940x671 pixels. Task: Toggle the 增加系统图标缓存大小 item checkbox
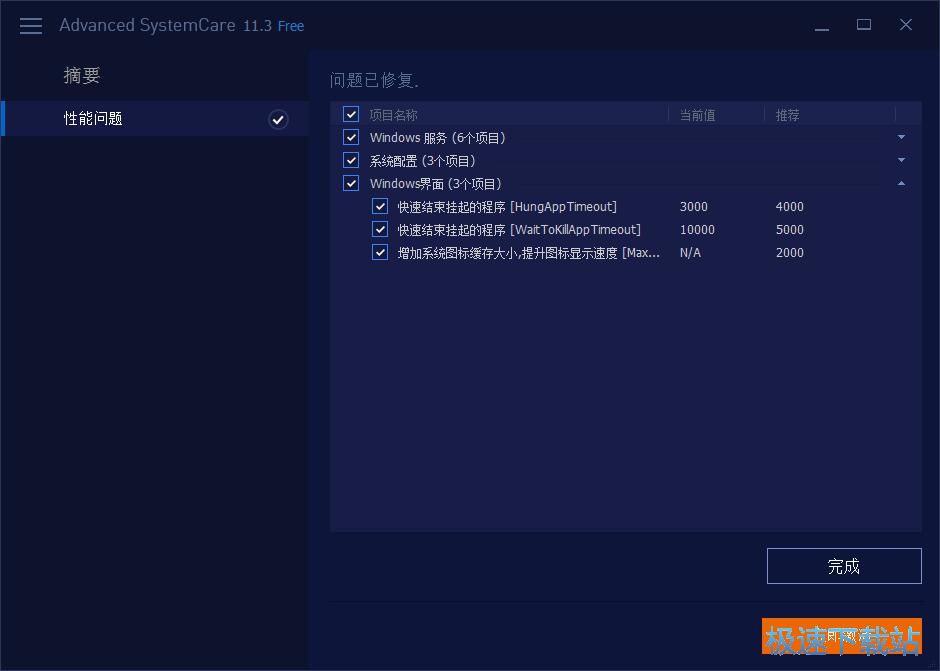click(x=379, y=252)
